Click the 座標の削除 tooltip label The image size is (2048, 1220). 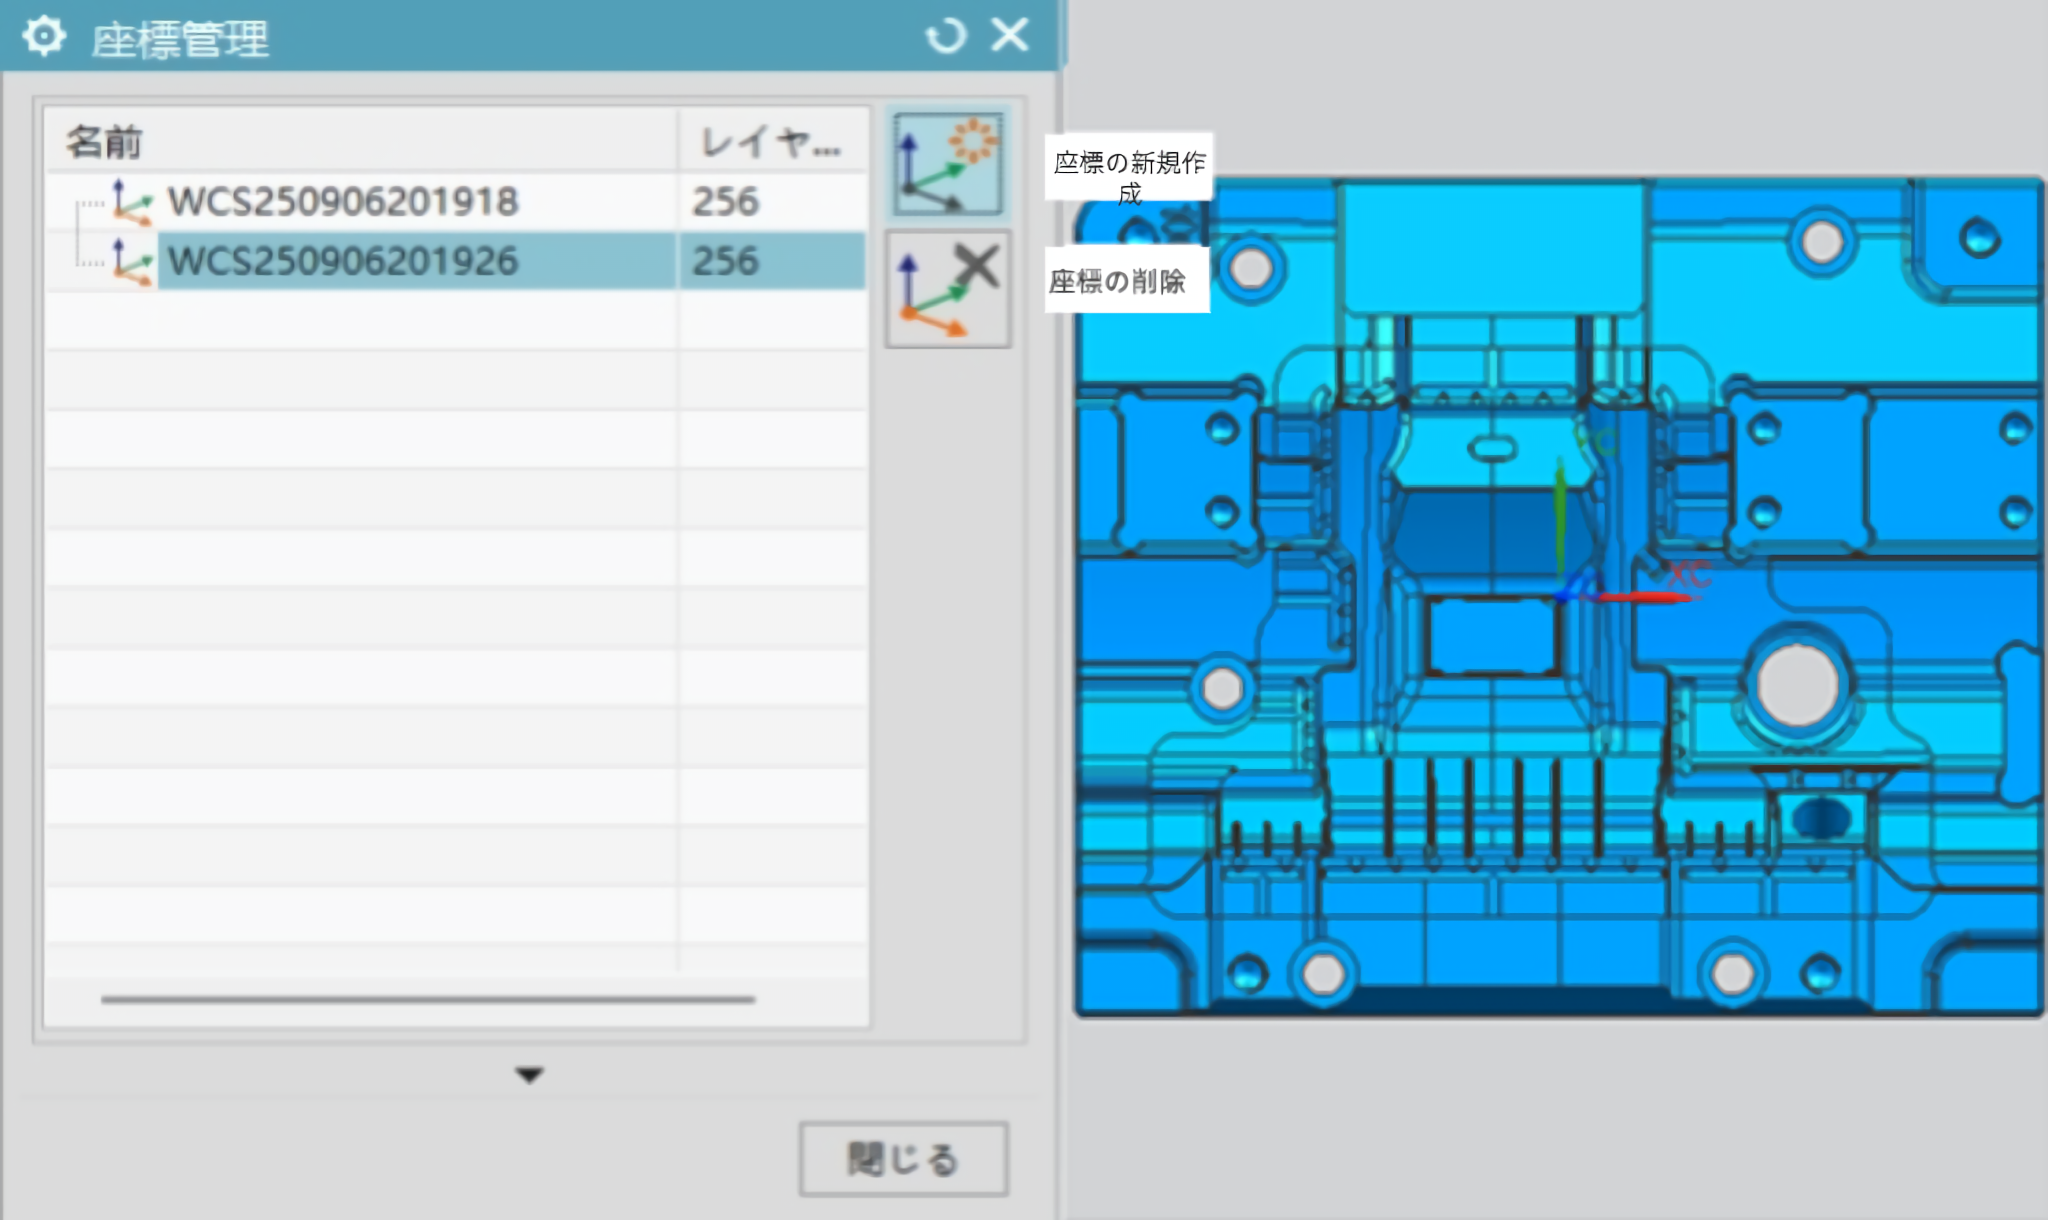point(1117,282)
